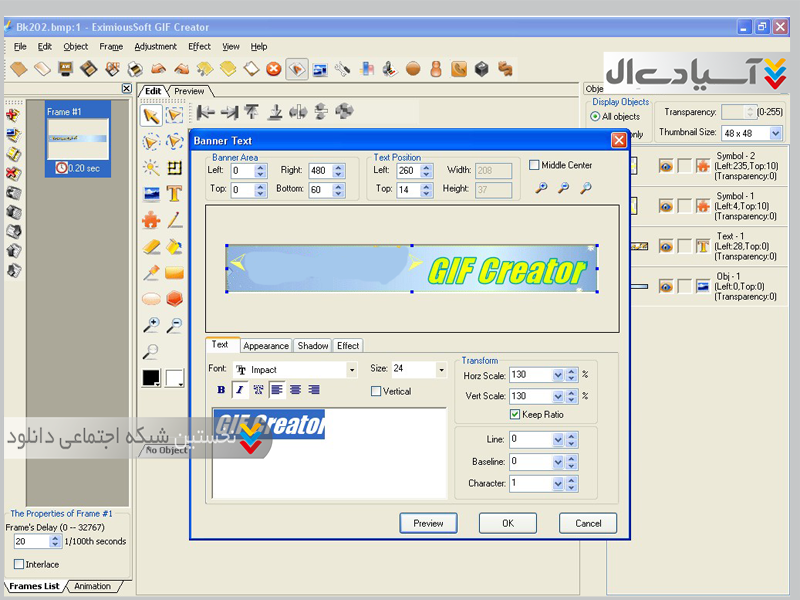Viewport: 800px width, 600px height.
Task: Open the Thumbnail Size dropdown
Action: point(775,133)
